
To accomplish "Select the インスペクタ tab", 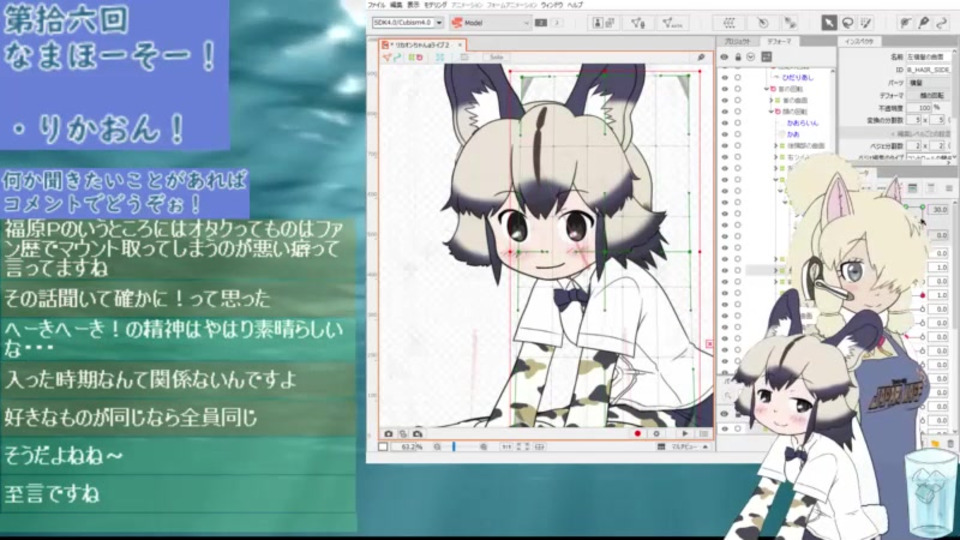I will click(859, 41).
